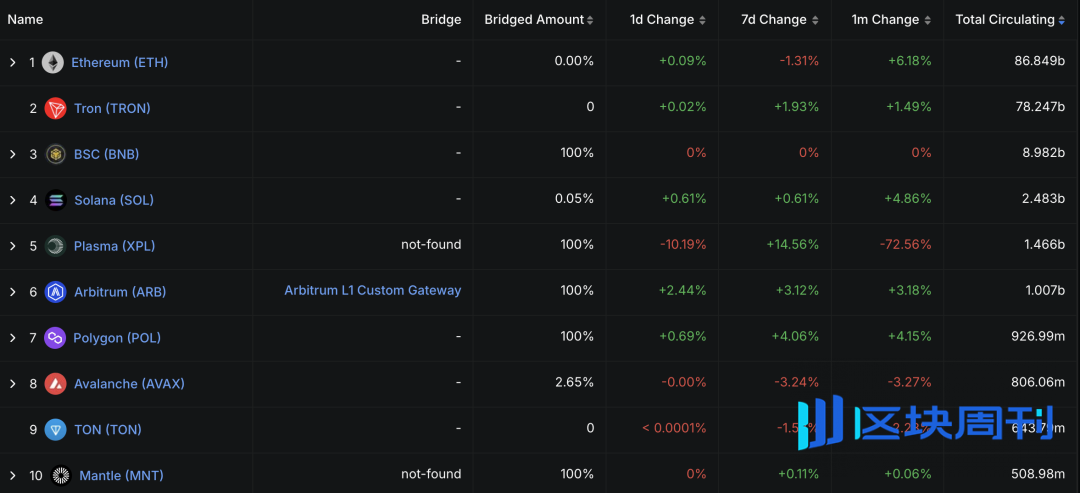Click the TON chain logo icon
Image resolution: width=1080 pixels, height=493 pixels.
click(x=56, y=430)
